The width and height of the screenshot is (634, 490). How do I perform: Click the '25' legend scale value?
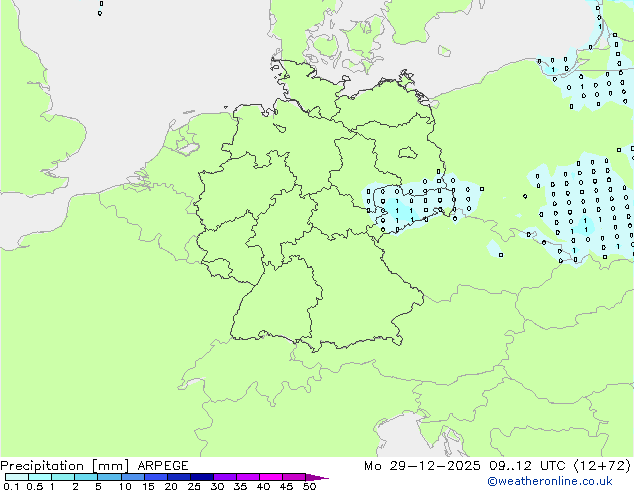click(x=194, y=486)
